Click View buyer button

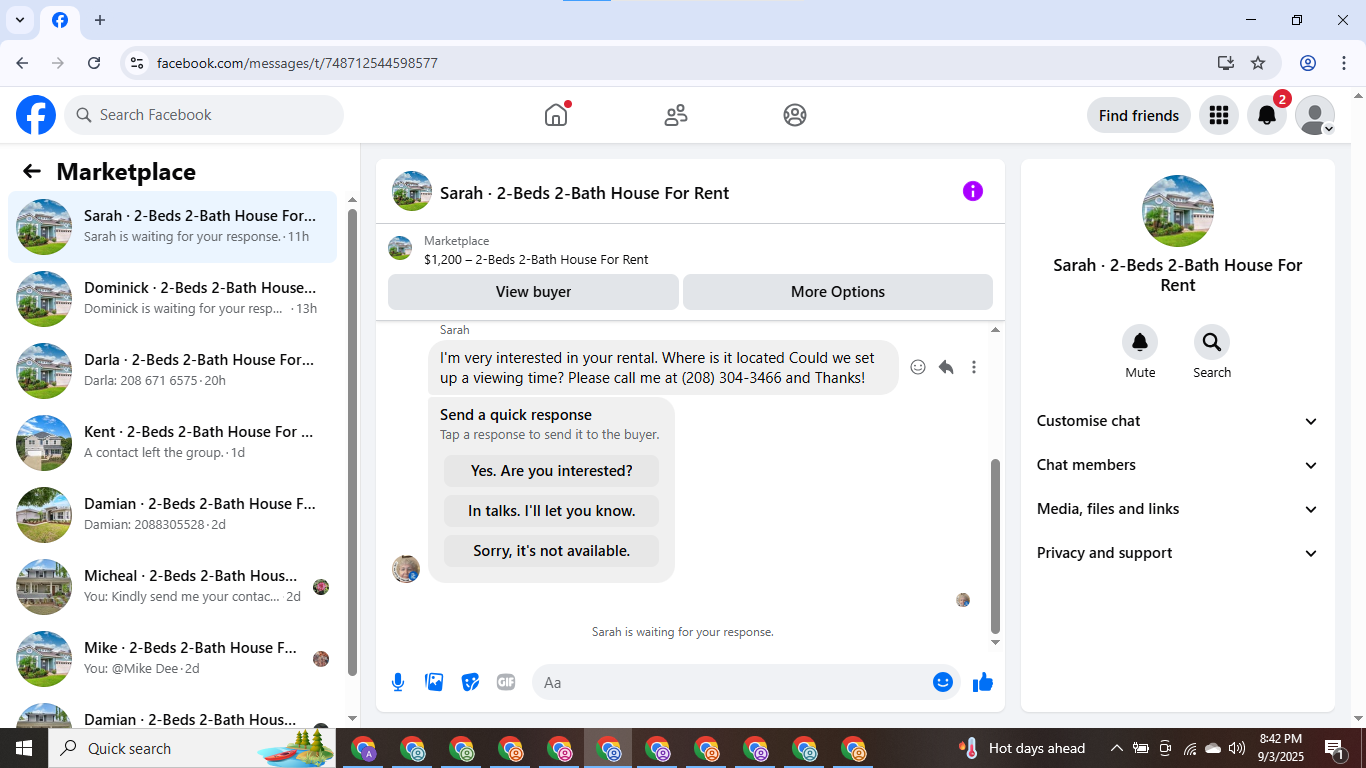pyautogui.click(x=533, y=292)
